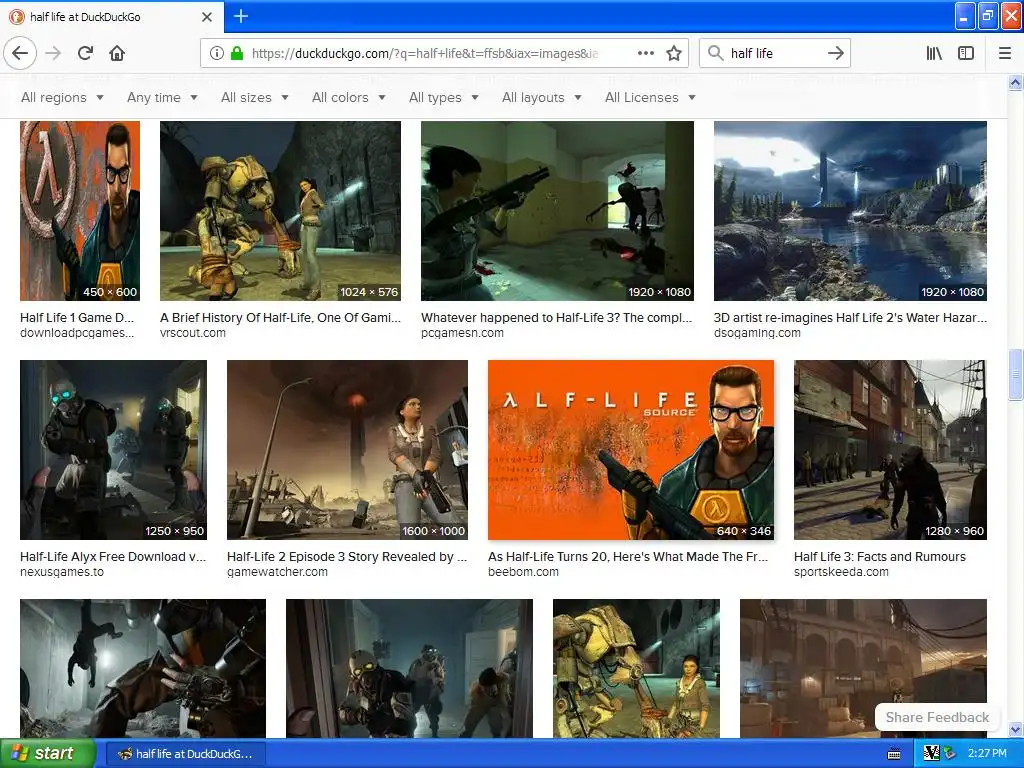The image size is (1024, 768).
Task: Open the bottom row arched building thumbnail
Action: pos(863,668)
